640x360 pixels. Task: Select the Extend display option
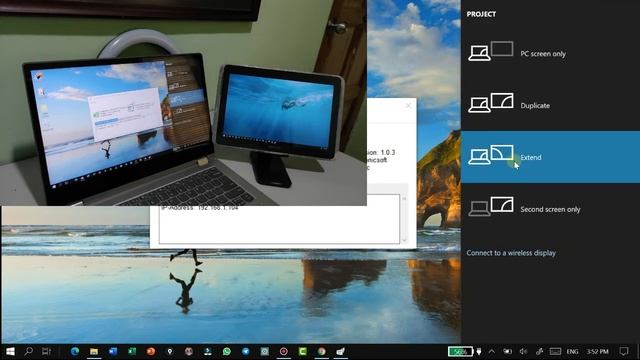click(x=550, y=157)
